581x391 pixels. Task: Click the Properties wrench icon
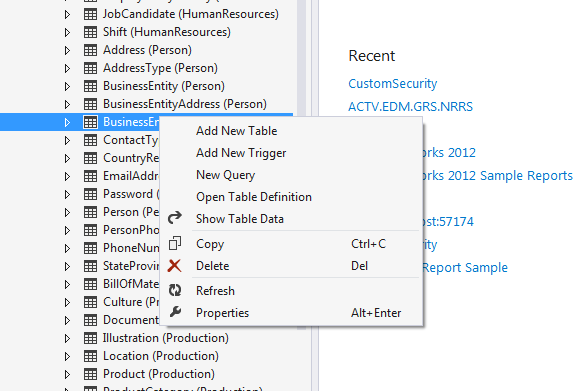click(175, 312)
